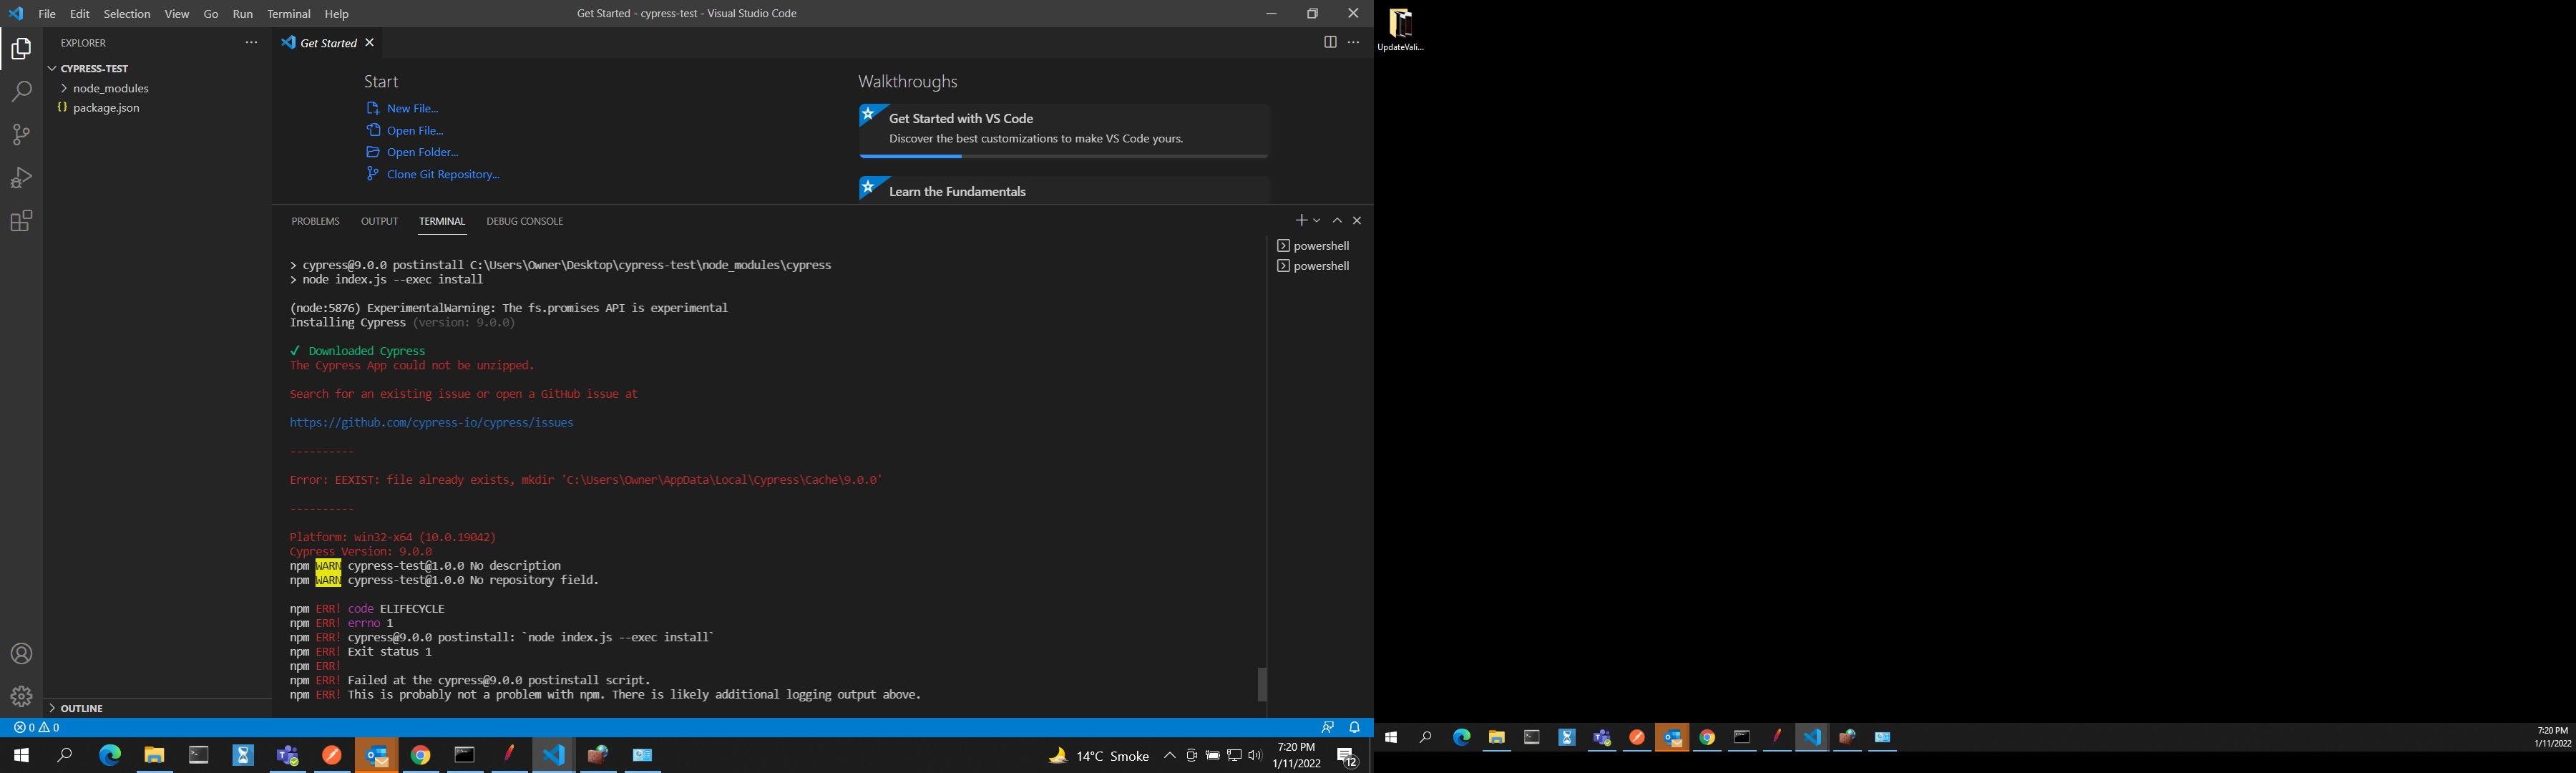Click 'npm ERR! code ELIFECYCLE' terminal line
Image resolution: width=2576 pixels, height=773 pixels.
click(367, 609)
